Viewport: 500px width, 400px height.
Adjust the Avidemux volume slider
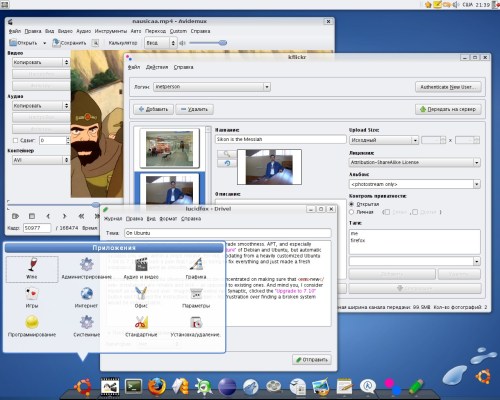(x=208, y=43)
